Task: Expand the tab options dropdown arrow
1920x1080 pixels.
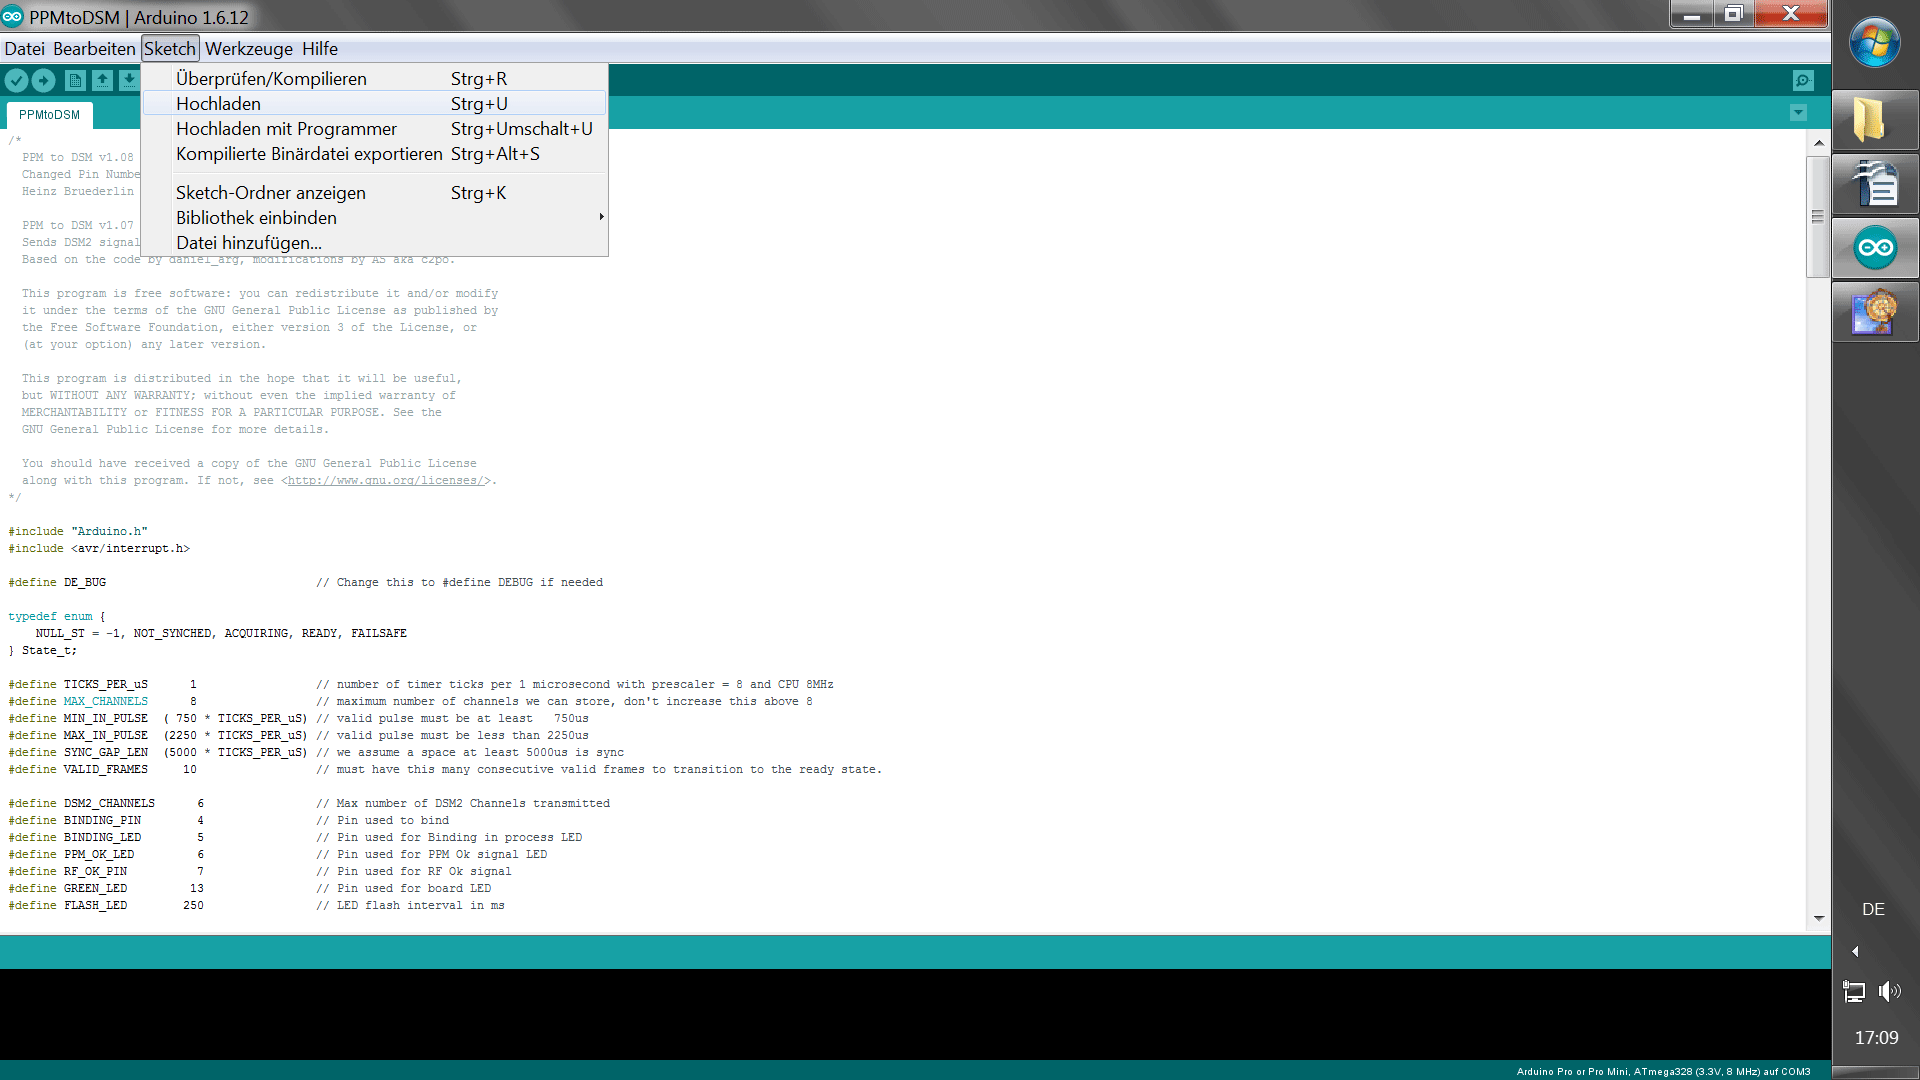Action: 1799,113
